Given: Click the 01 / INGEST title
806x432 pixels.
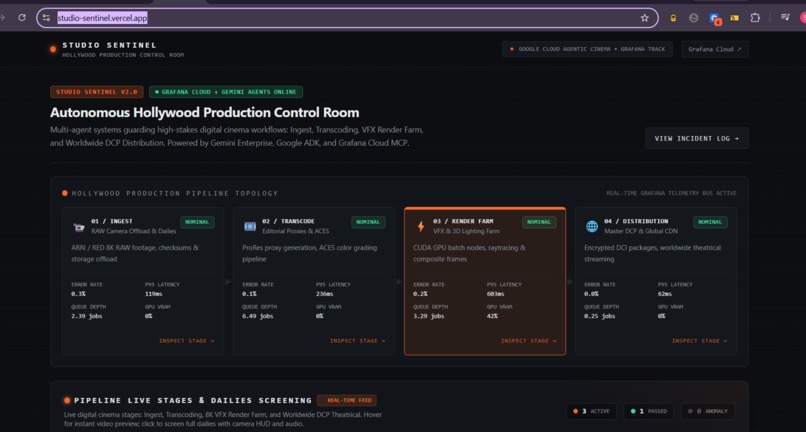Looking at the screenshot, I should [112, 222].
